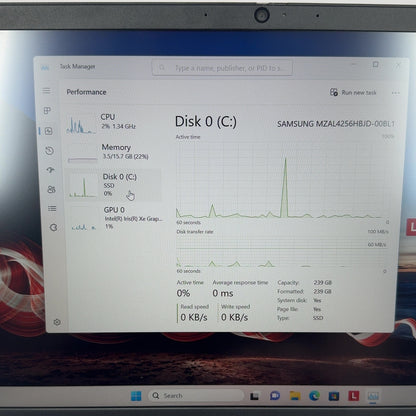Open the Windows Start menu
This screenshot has width=416, height=416.
[136, 396]
